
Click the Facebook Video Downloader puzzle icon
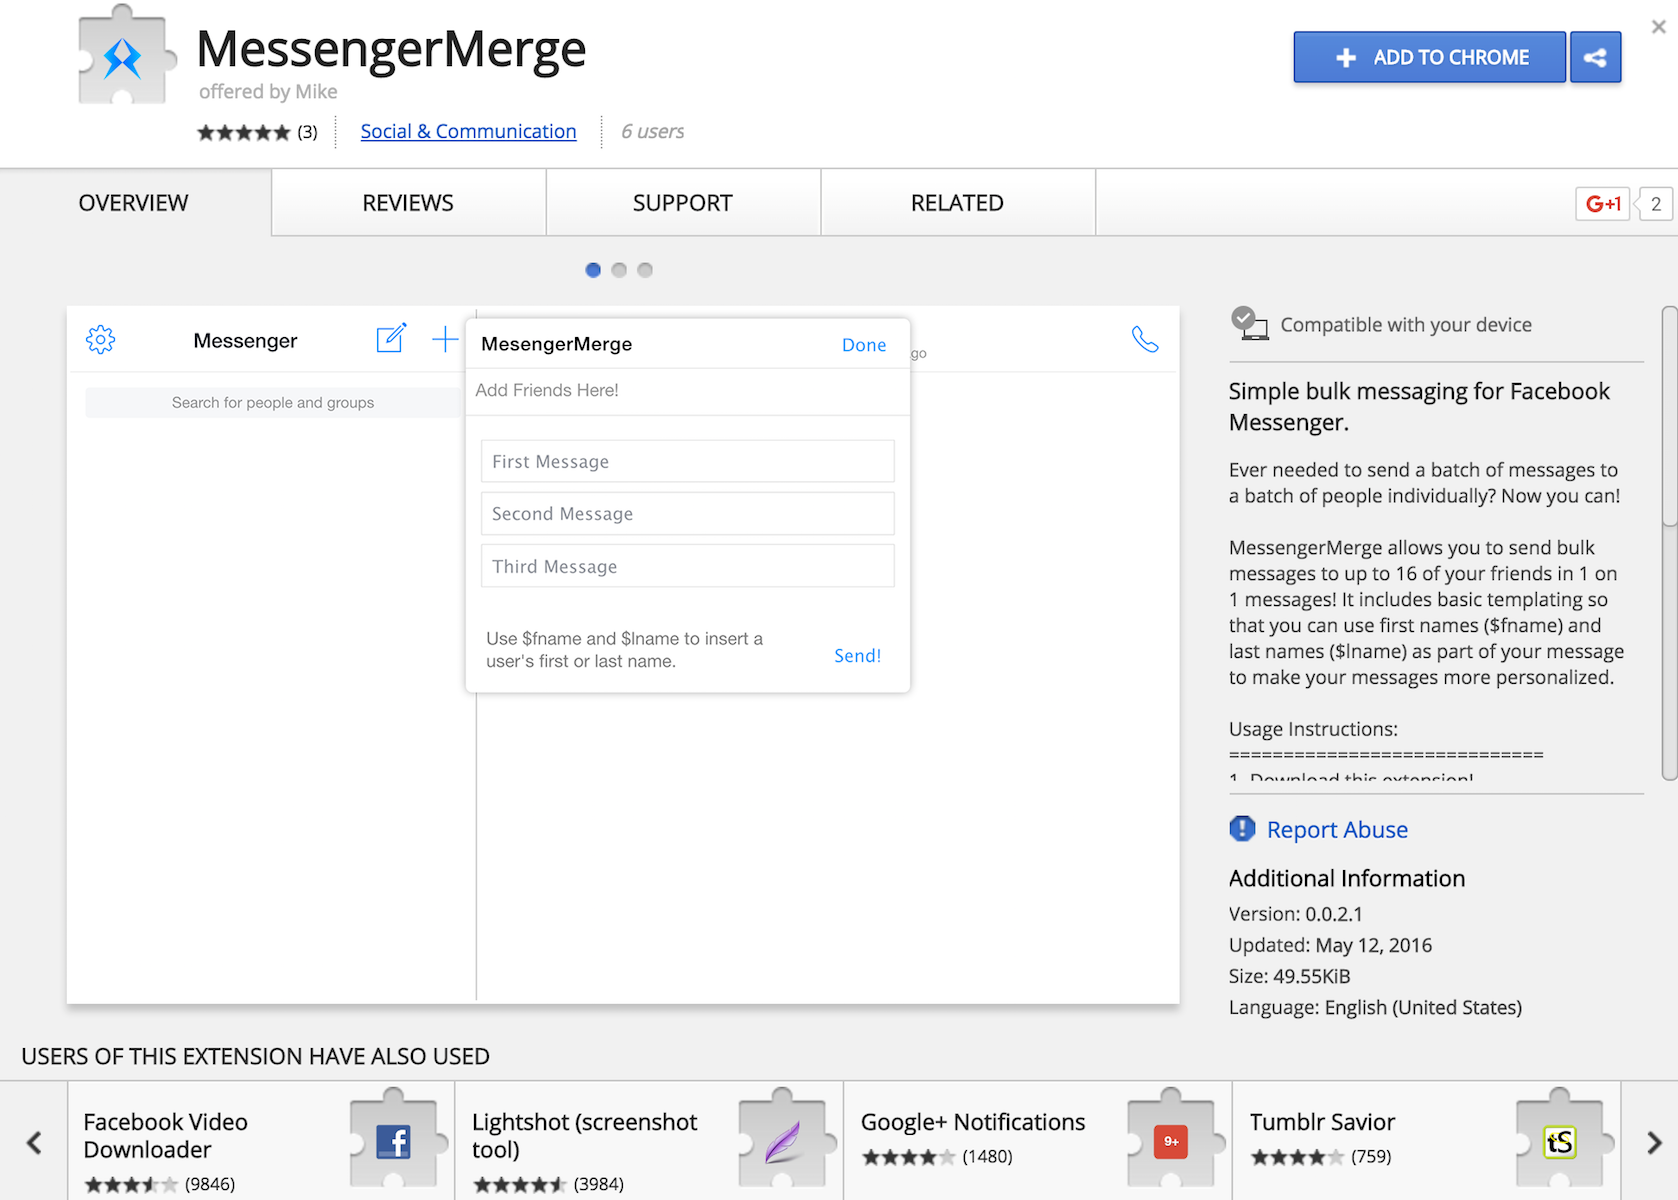pos(395,1139)
